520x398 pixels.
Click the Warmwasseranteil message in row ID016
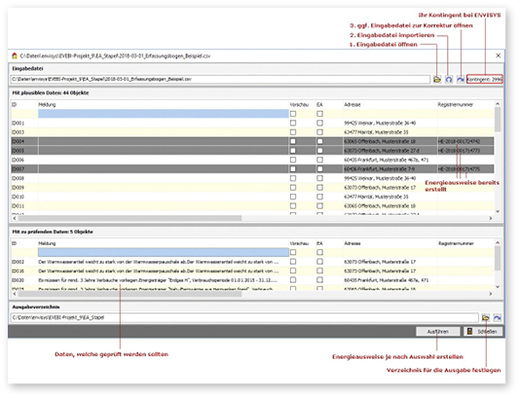(158, 271)
